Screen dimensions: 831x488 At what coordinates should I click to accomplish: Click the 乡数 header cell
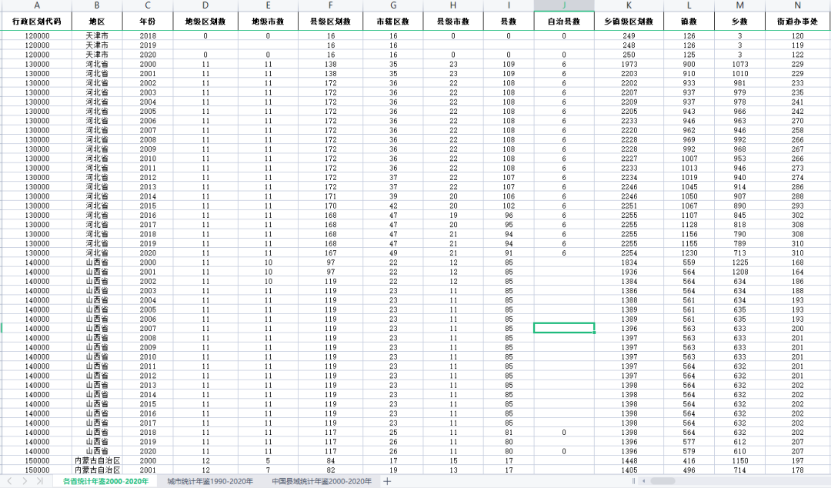[740, 21]
